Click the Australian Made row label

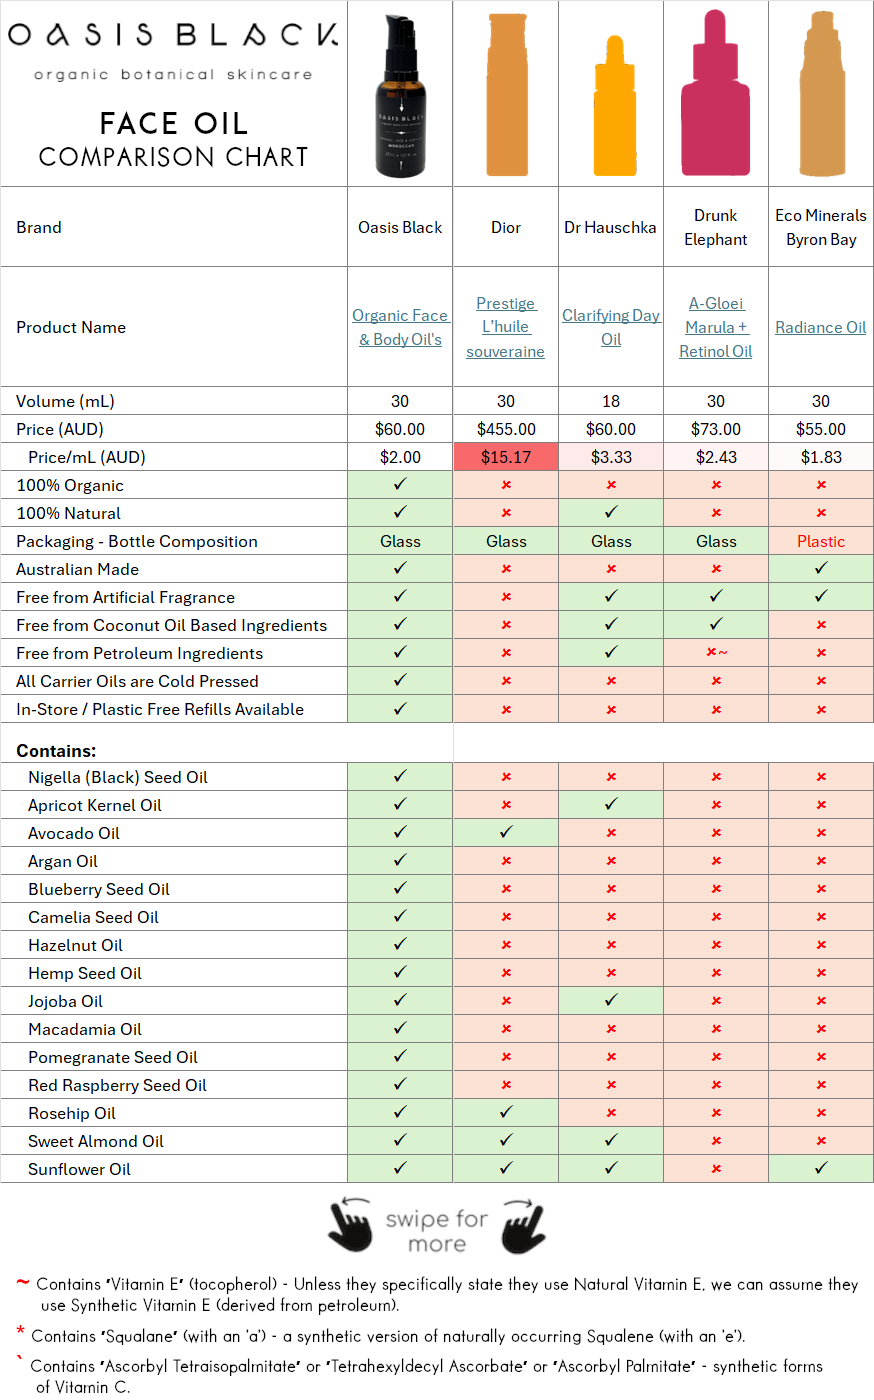click(x=77, y=569)
